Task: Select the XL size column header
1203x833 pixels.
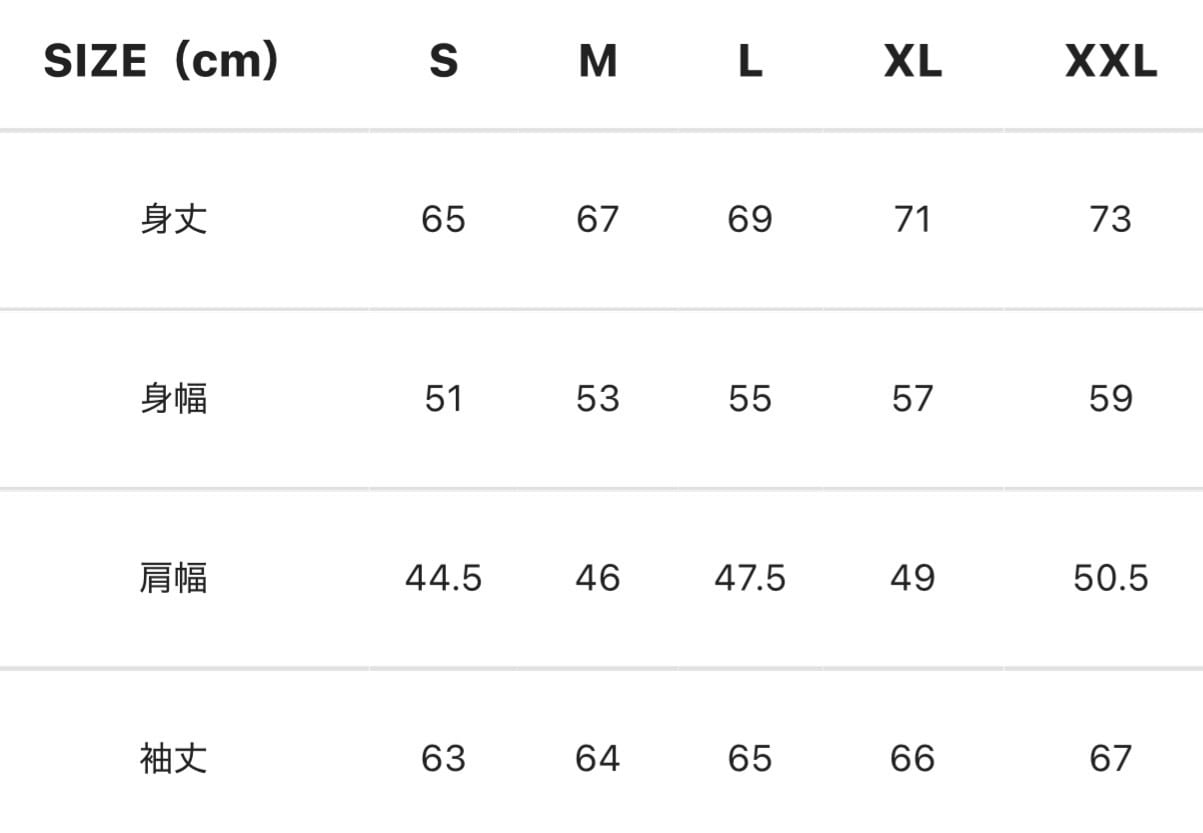Action: tap(912, 62)
